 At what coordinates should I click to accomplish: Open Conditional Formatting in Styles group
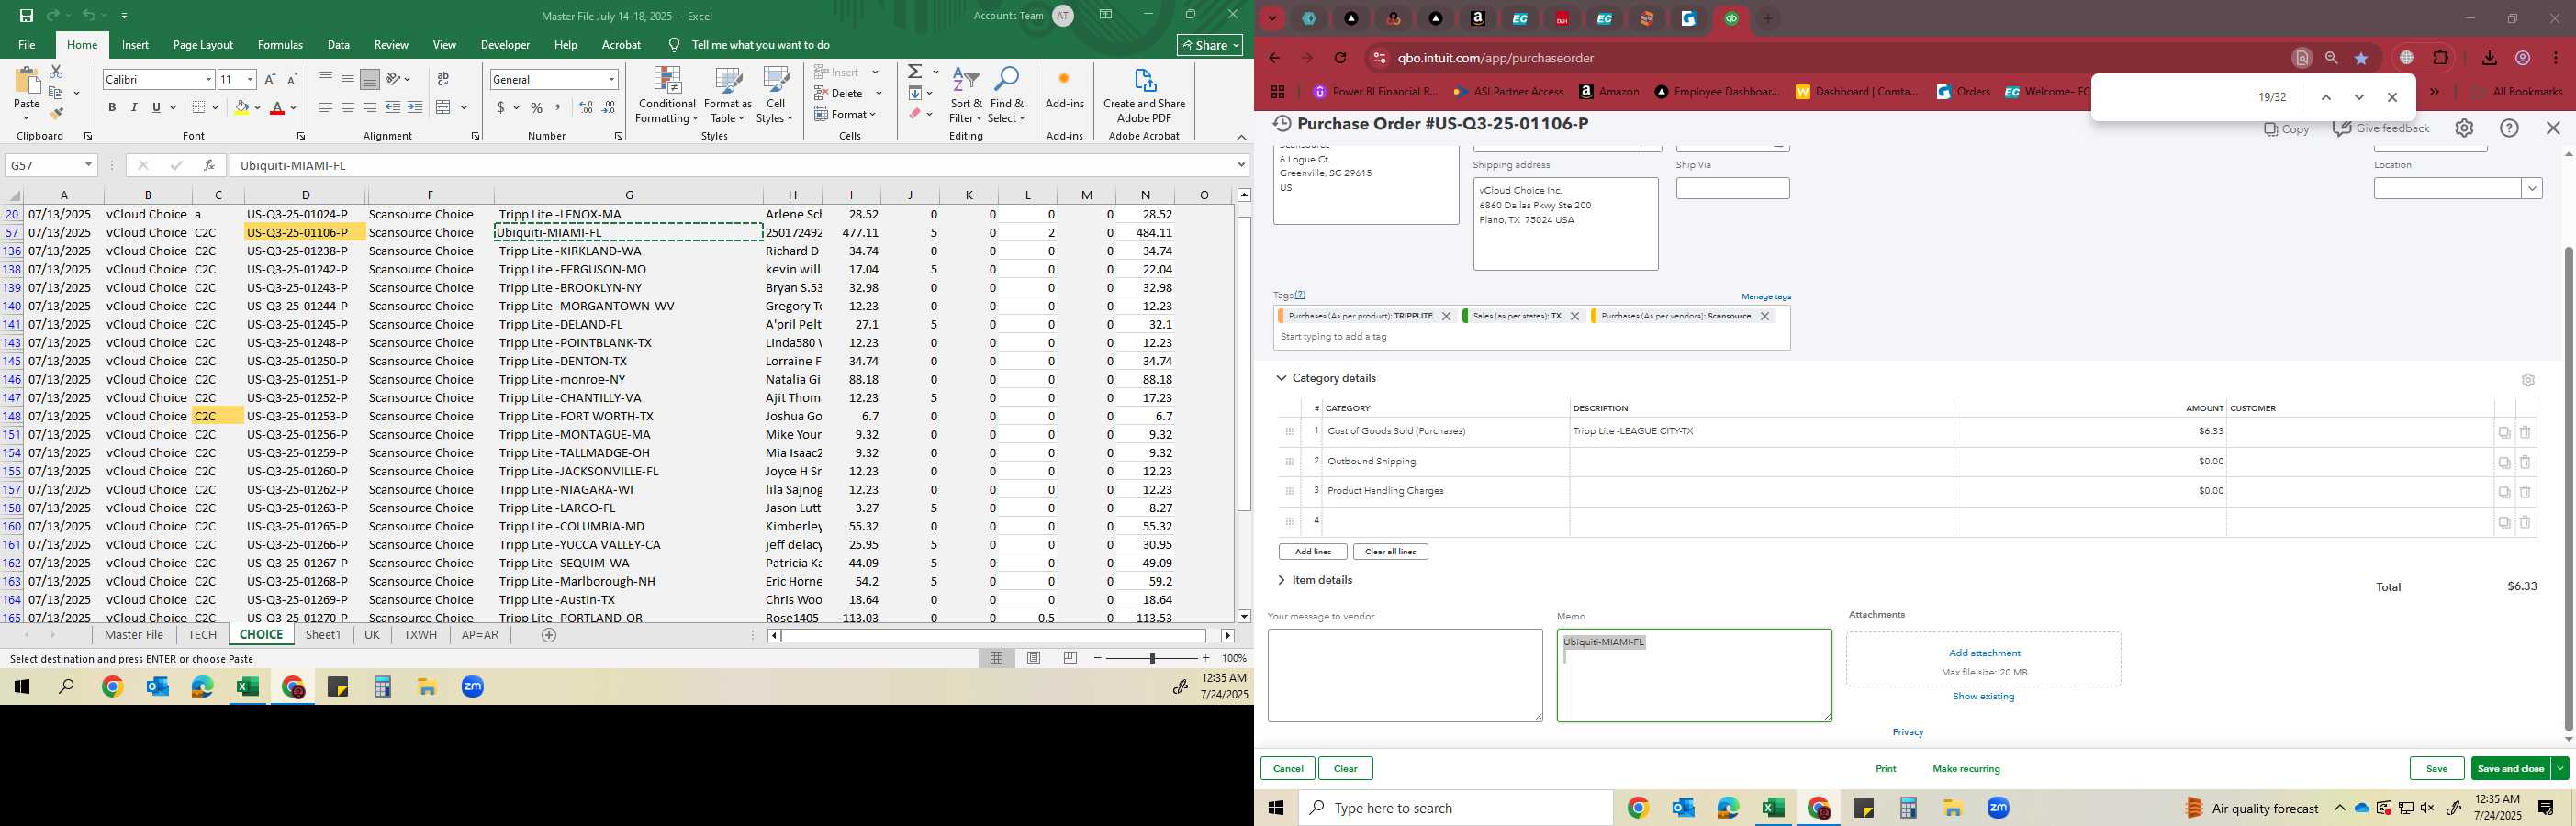pos(667,95)
